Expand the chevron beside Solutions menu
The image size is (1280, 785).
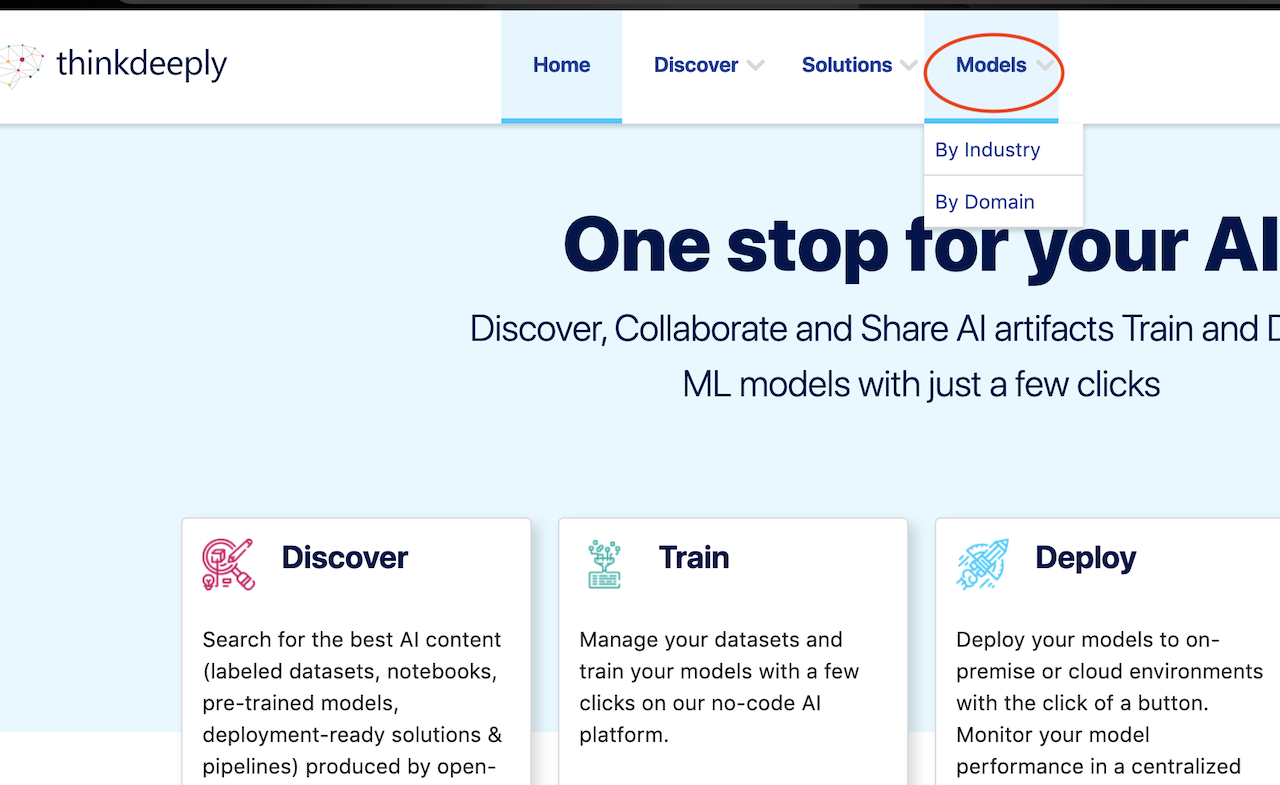coord(908,66)
